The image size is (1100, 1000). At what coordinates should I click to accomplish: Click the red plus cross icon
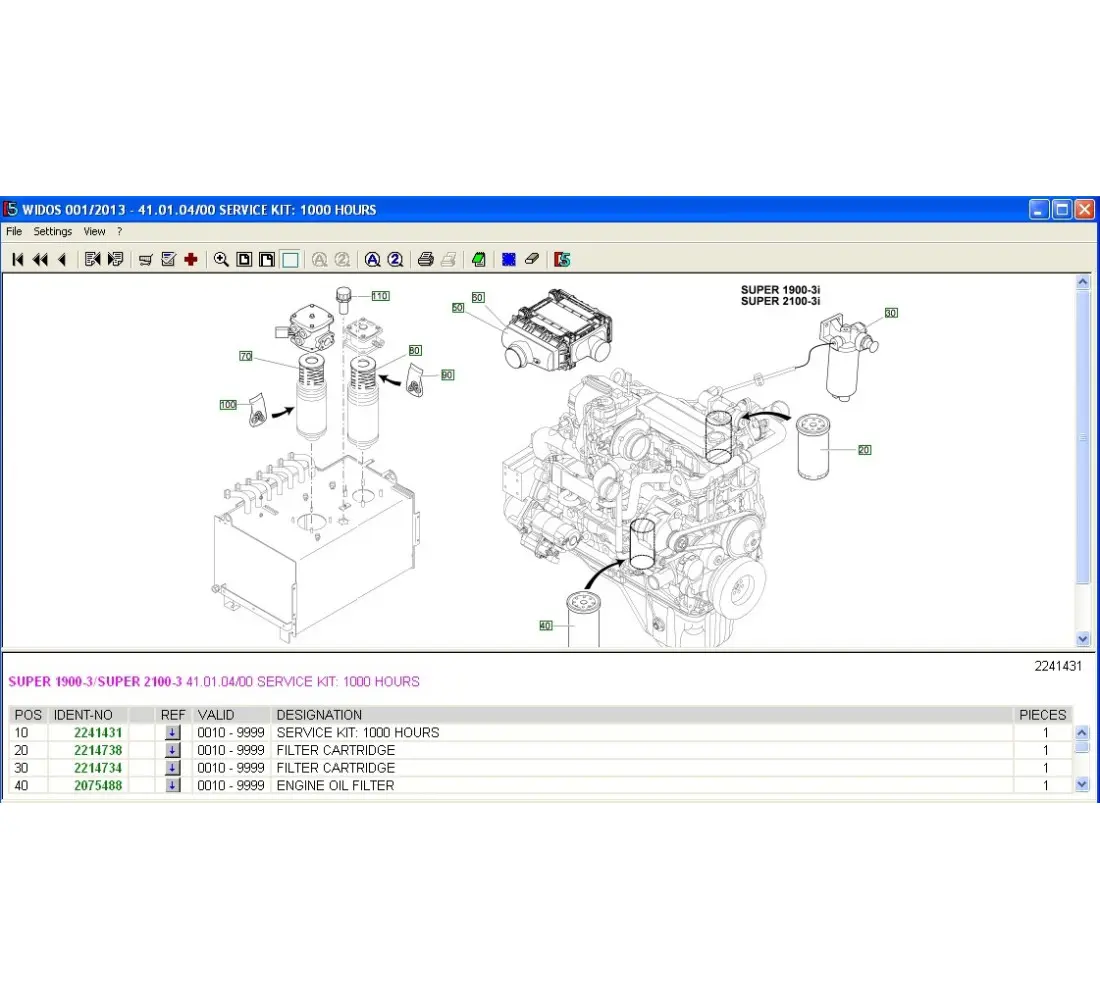click(x=191, y=260)
